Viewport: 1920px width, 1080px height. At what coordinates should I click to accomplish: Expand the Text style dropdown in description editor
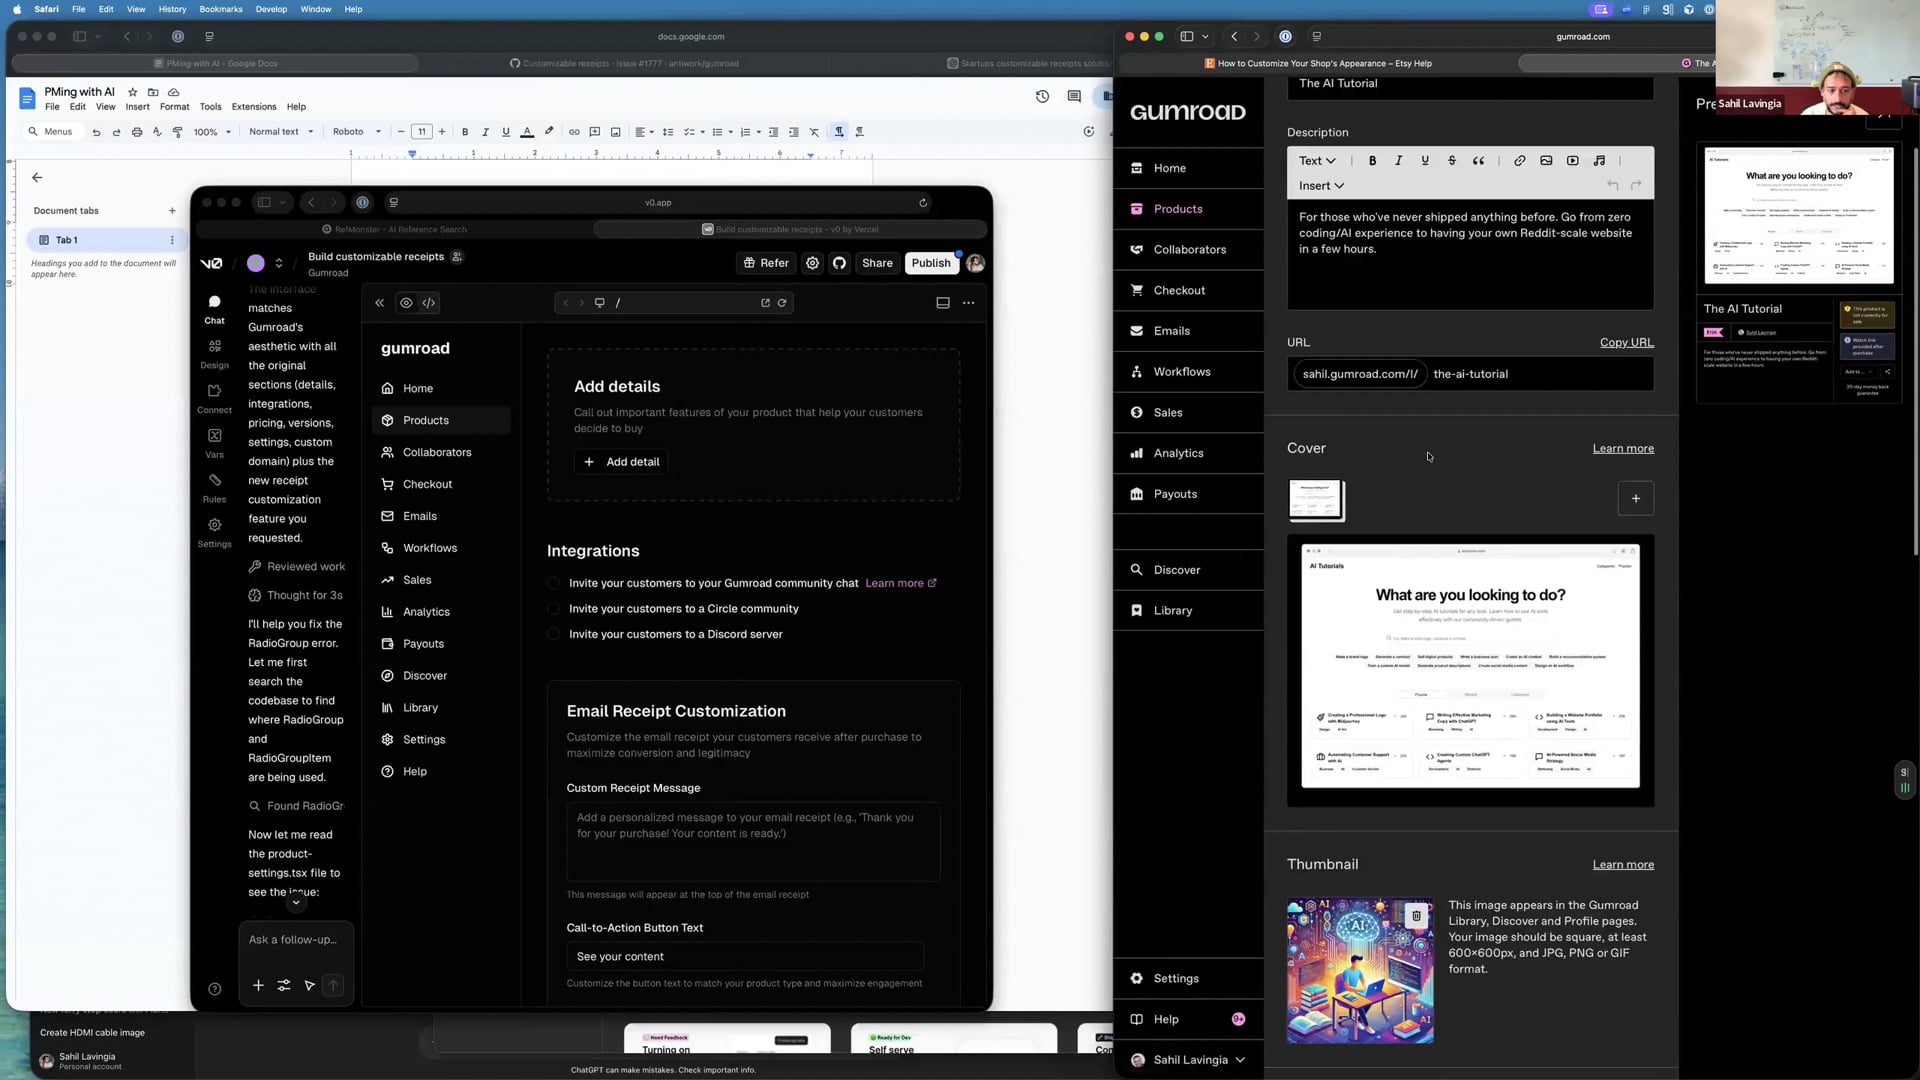(x=1316, y=161)
